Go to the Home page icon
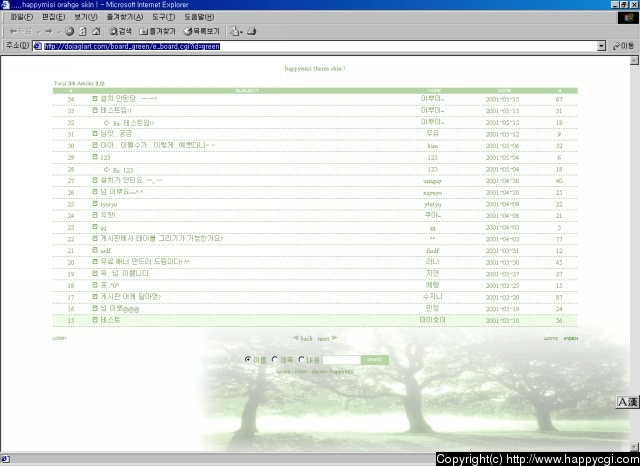This screenshot has width=640, height=466. click(96, 31)
